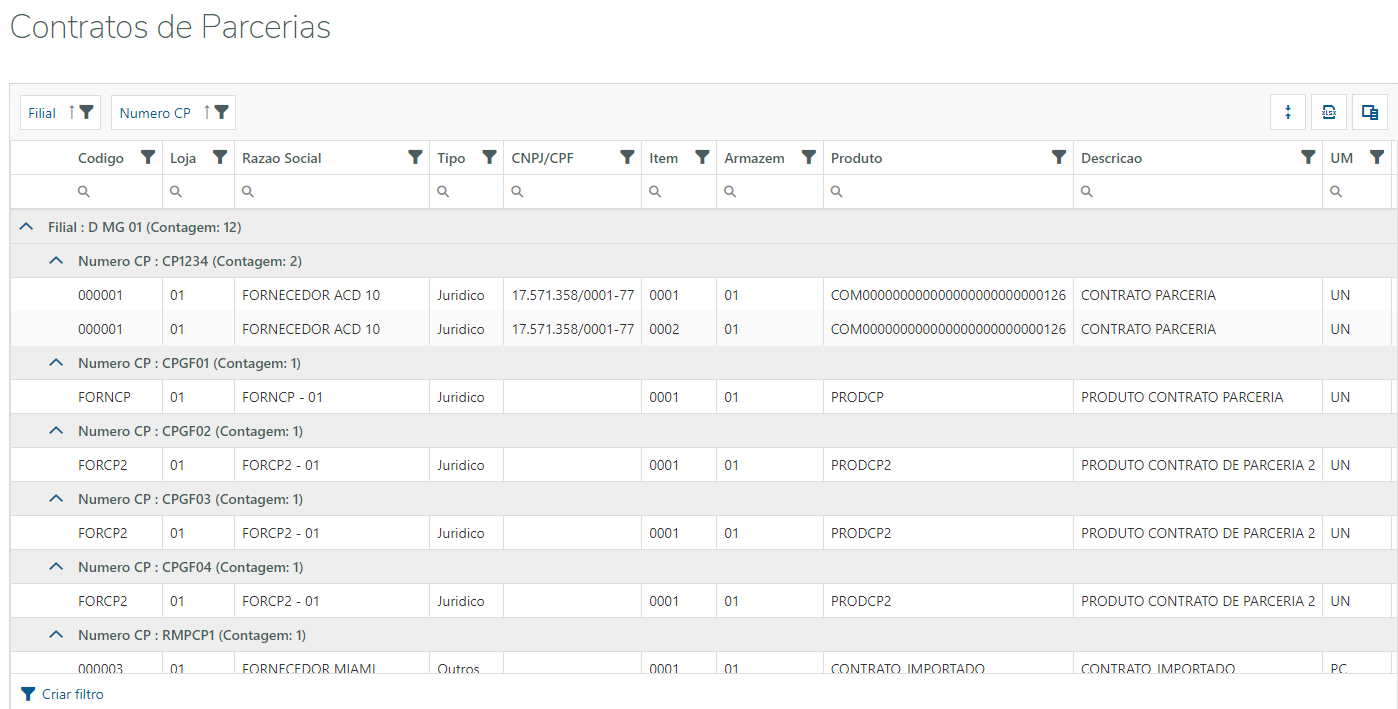This screenshot has height=709, width=1398.
Task: Export the grid to XLSX
Action: tap(1329, 112)
